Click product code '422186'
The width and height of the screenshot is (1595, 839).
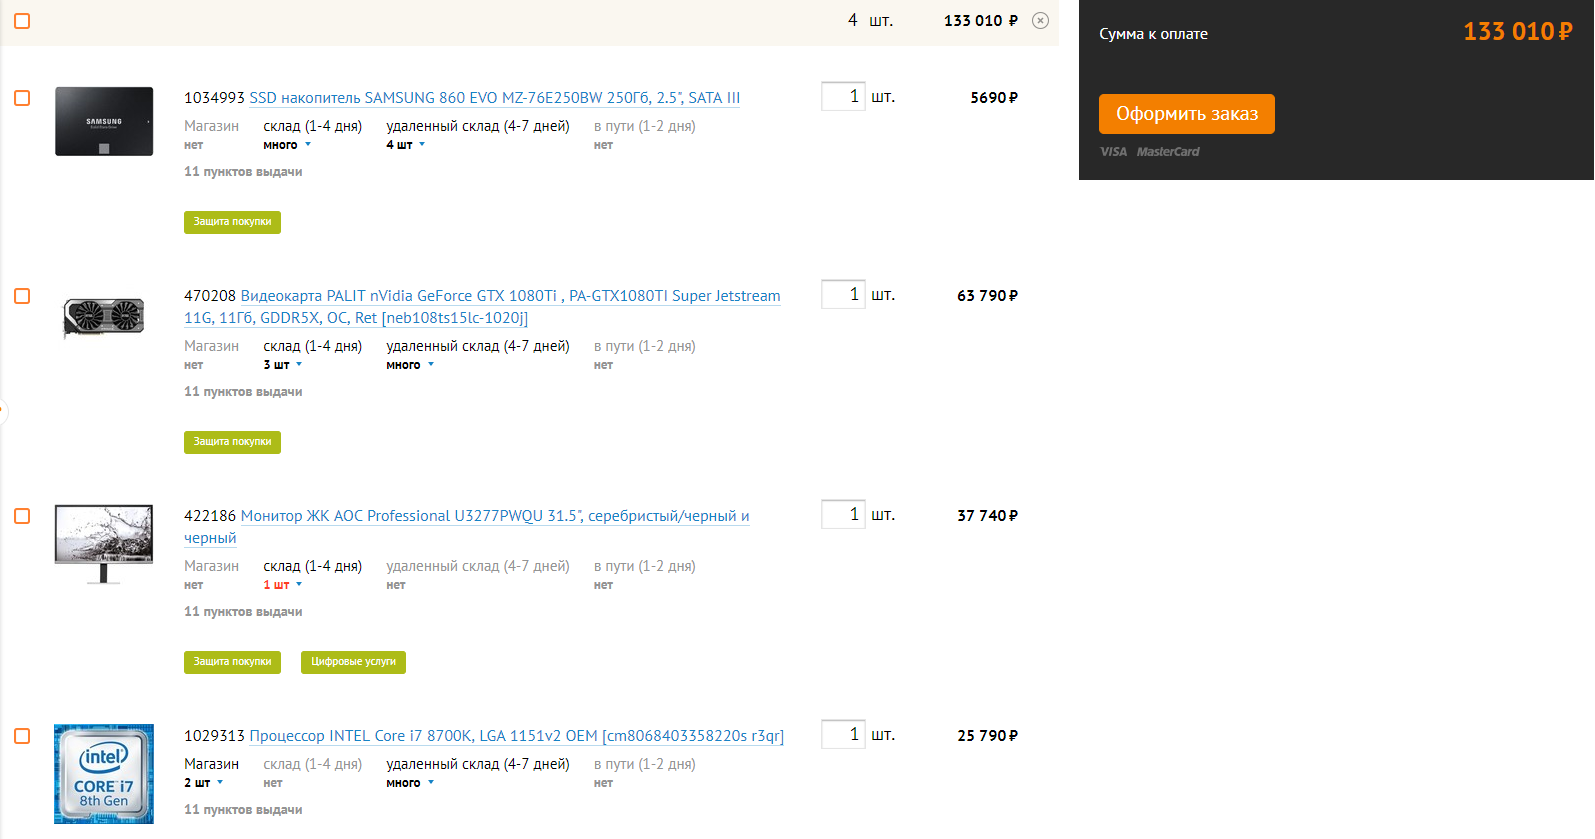[x=210, y=516]
